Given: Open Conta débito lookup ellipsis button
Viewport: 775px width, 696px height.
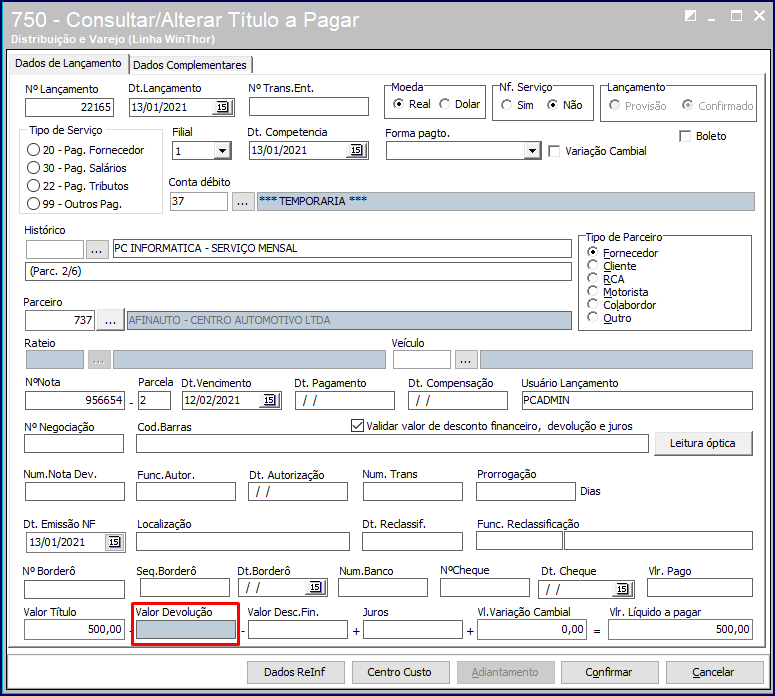Looking at the screenshot, I should tap(243, 202).
